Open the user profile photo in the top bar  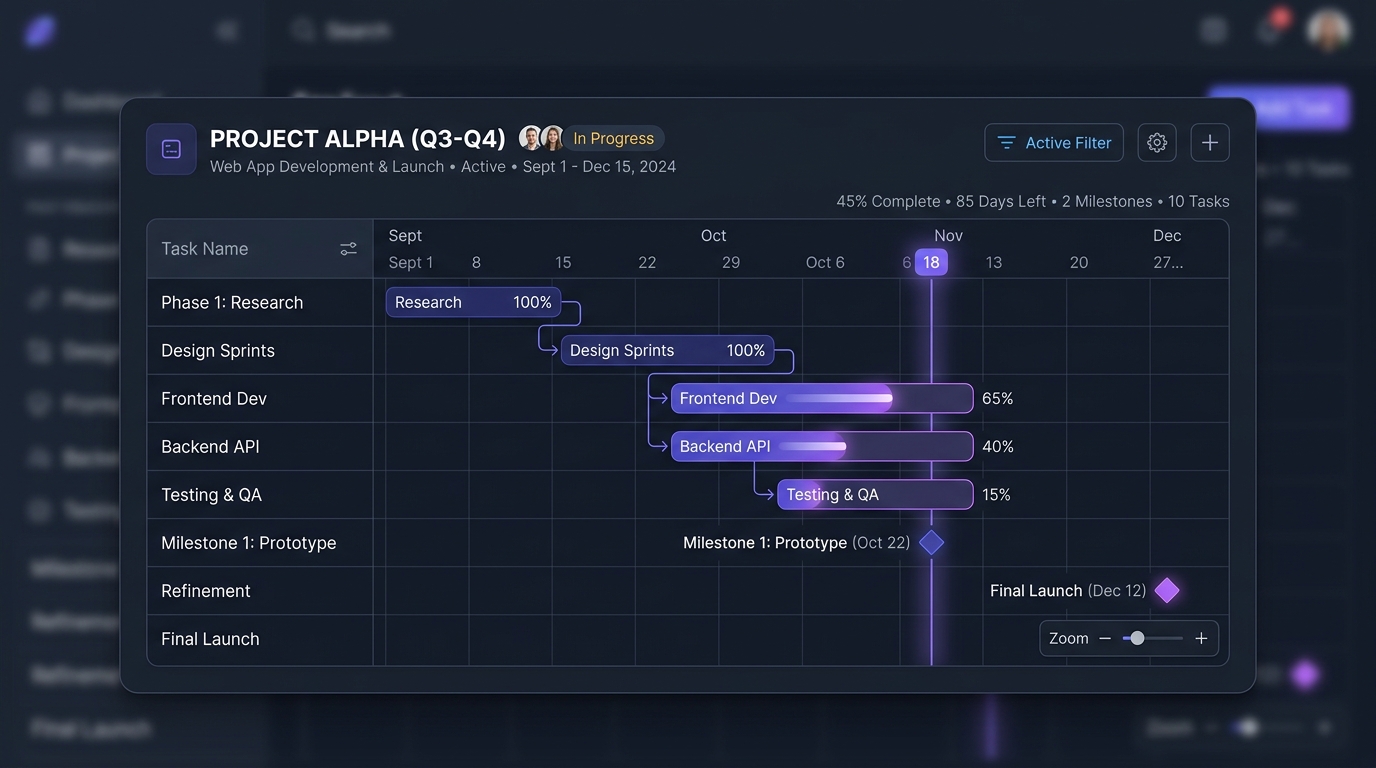pyautogui.click(x=1329, y=31)
